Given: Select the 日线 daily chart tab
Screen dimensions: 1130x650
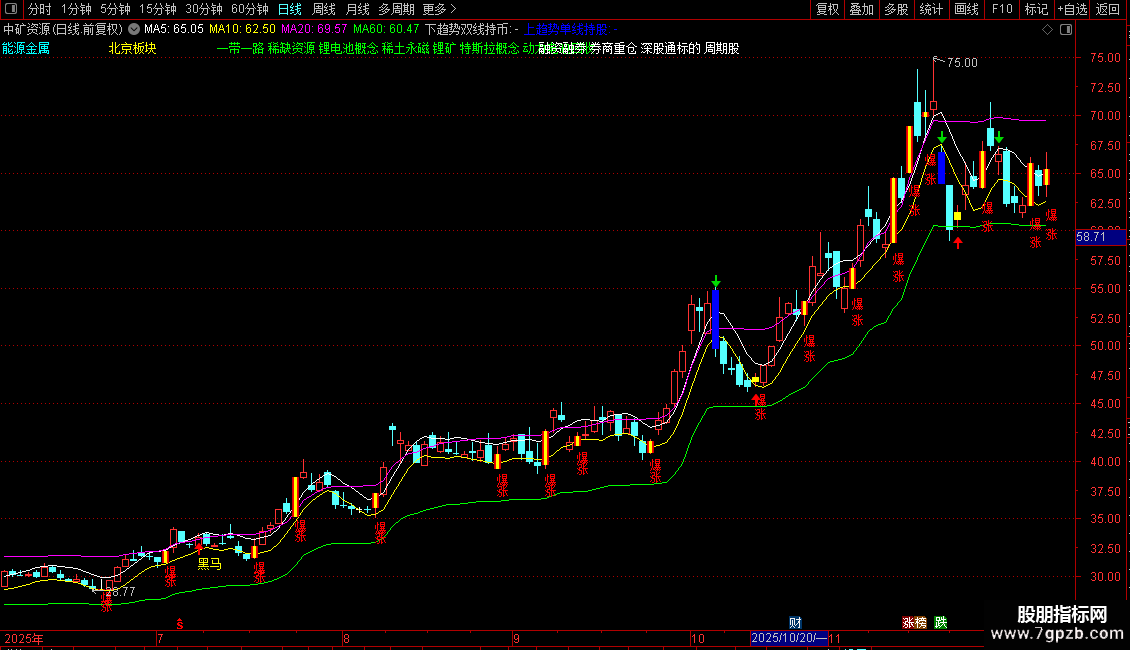Looking at the screenshot, I should click(x=290, y=9).
